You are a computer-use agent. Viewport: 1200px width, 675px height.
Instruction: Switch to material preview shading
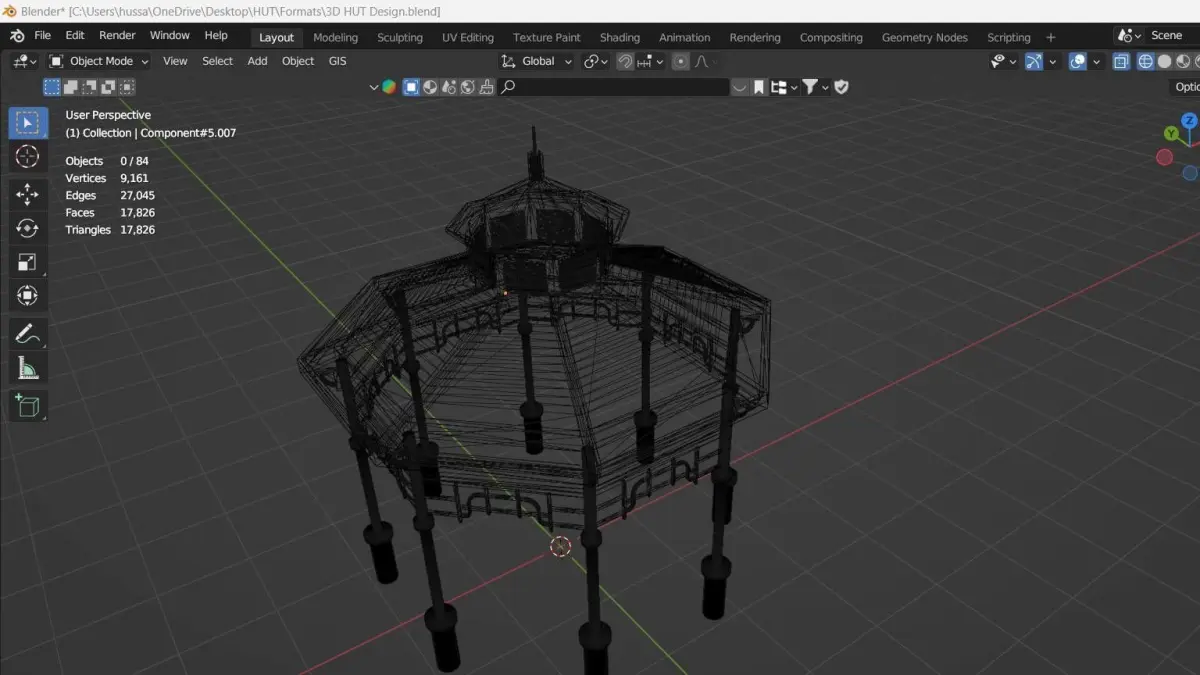click(1183, 61)
